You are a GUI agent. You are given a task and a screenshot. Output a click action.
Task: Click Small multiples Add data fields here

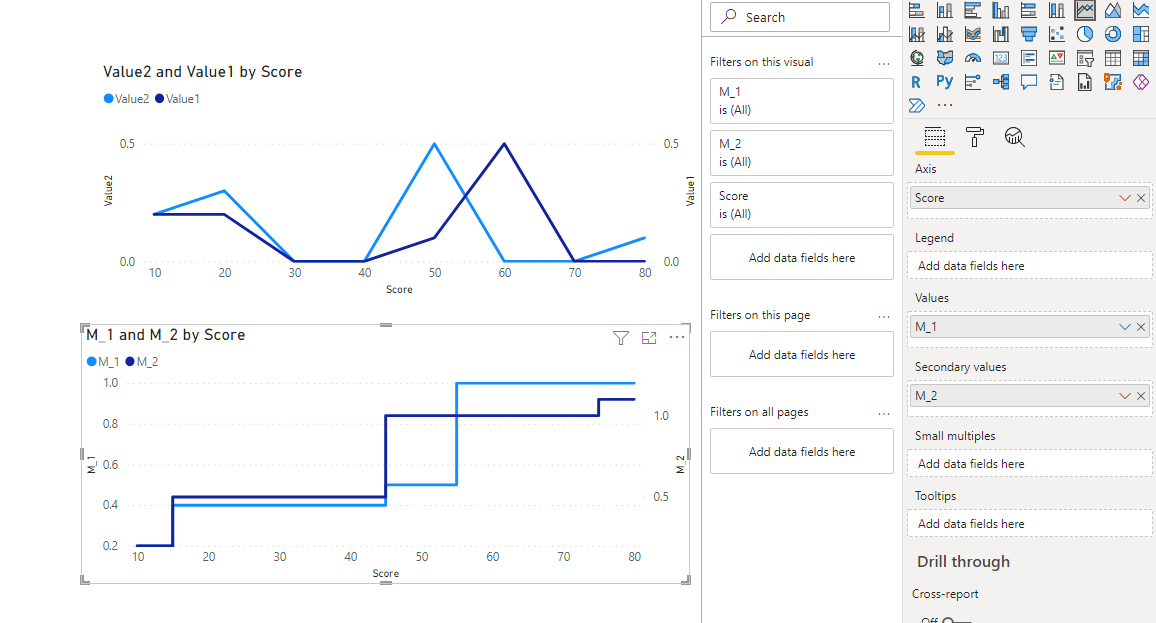coord(1029,464)
